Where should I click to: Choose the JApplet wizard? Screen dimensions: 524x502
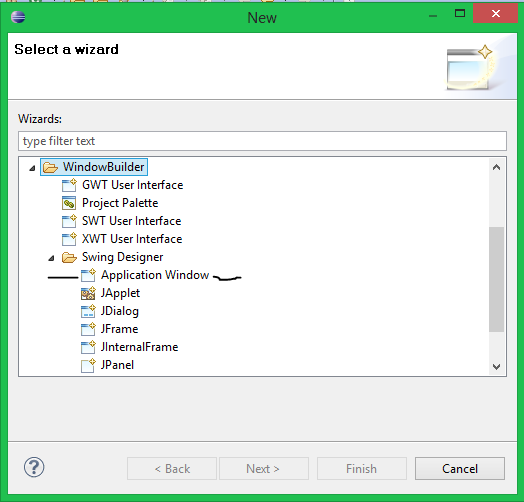click(120, 293)
